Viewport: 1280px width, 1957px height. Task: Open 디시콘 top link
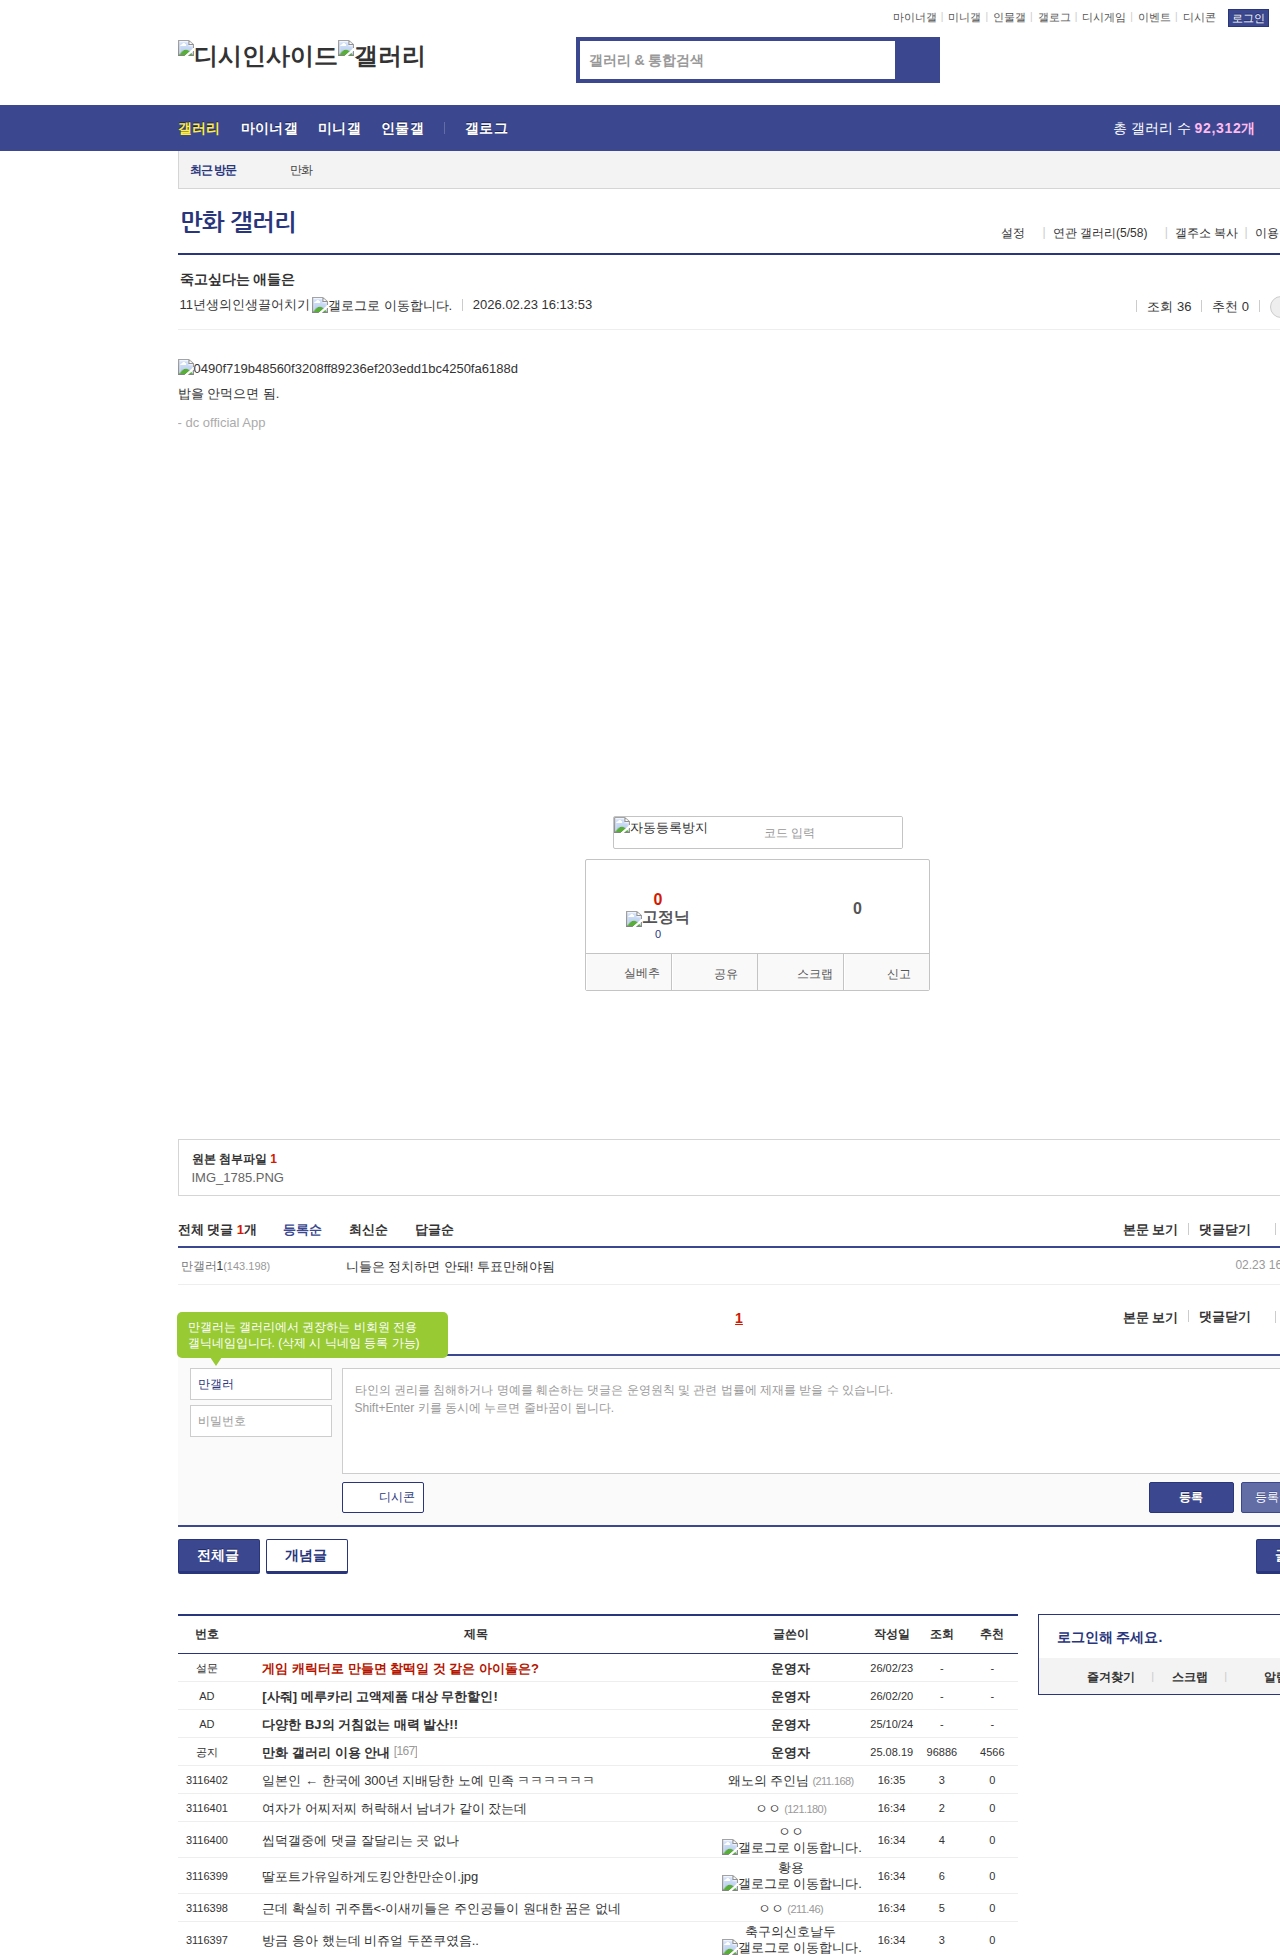click(1199, 17)
